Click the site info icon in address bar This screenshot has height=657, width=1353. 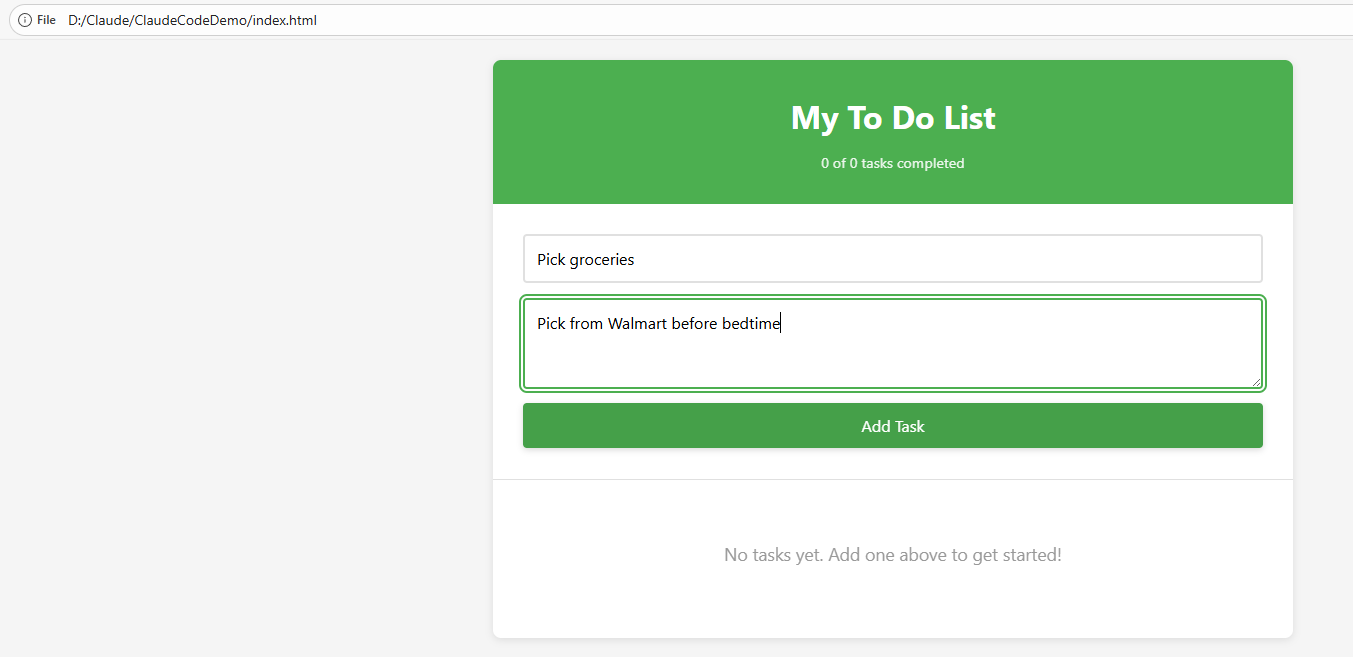[25, 20]
